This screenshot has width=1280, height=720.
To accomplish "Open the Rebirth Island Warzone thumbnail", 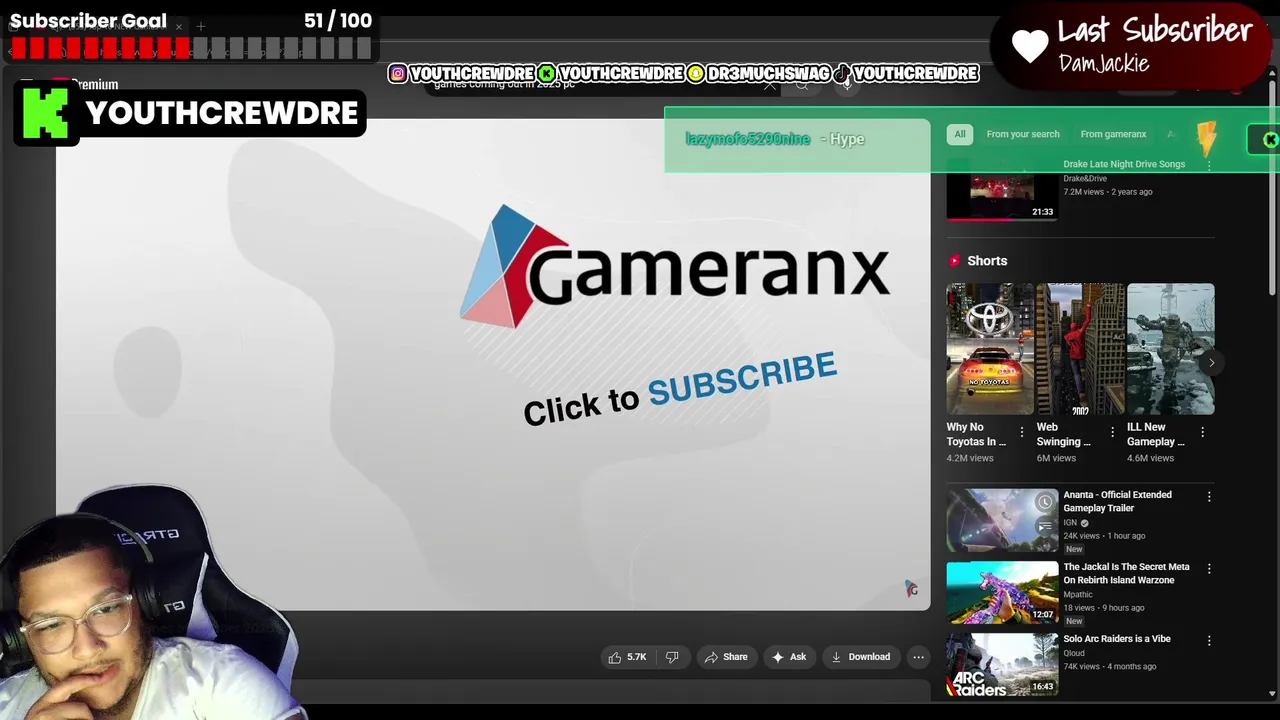I will click(x=1002, y=592).
